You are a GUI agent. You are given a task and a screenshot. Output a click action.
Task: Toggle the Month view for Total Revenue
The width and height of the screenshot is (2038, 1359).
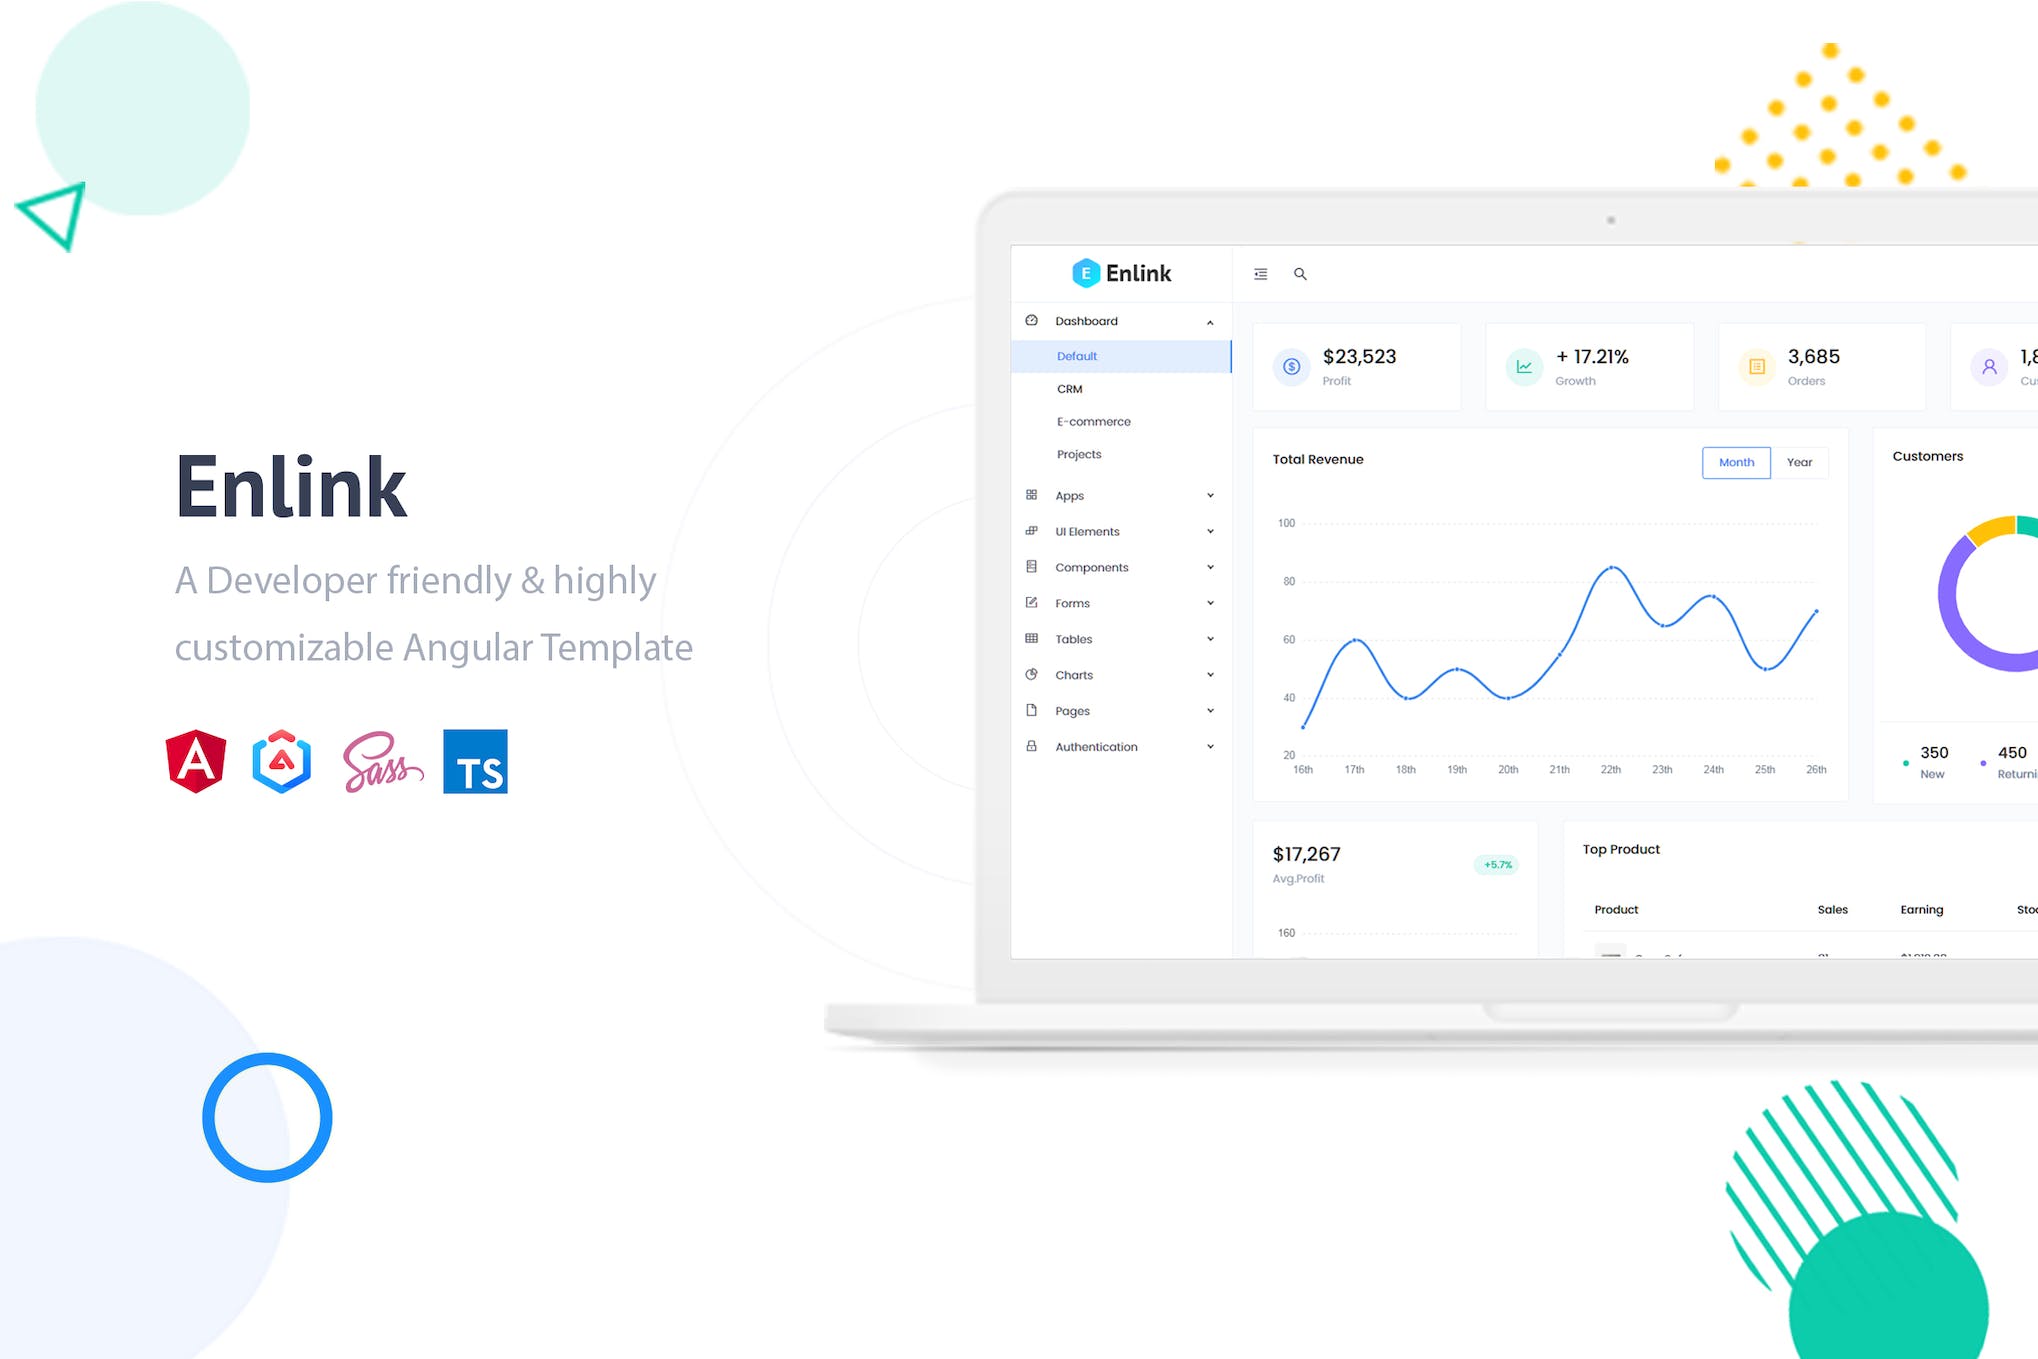1733,461
